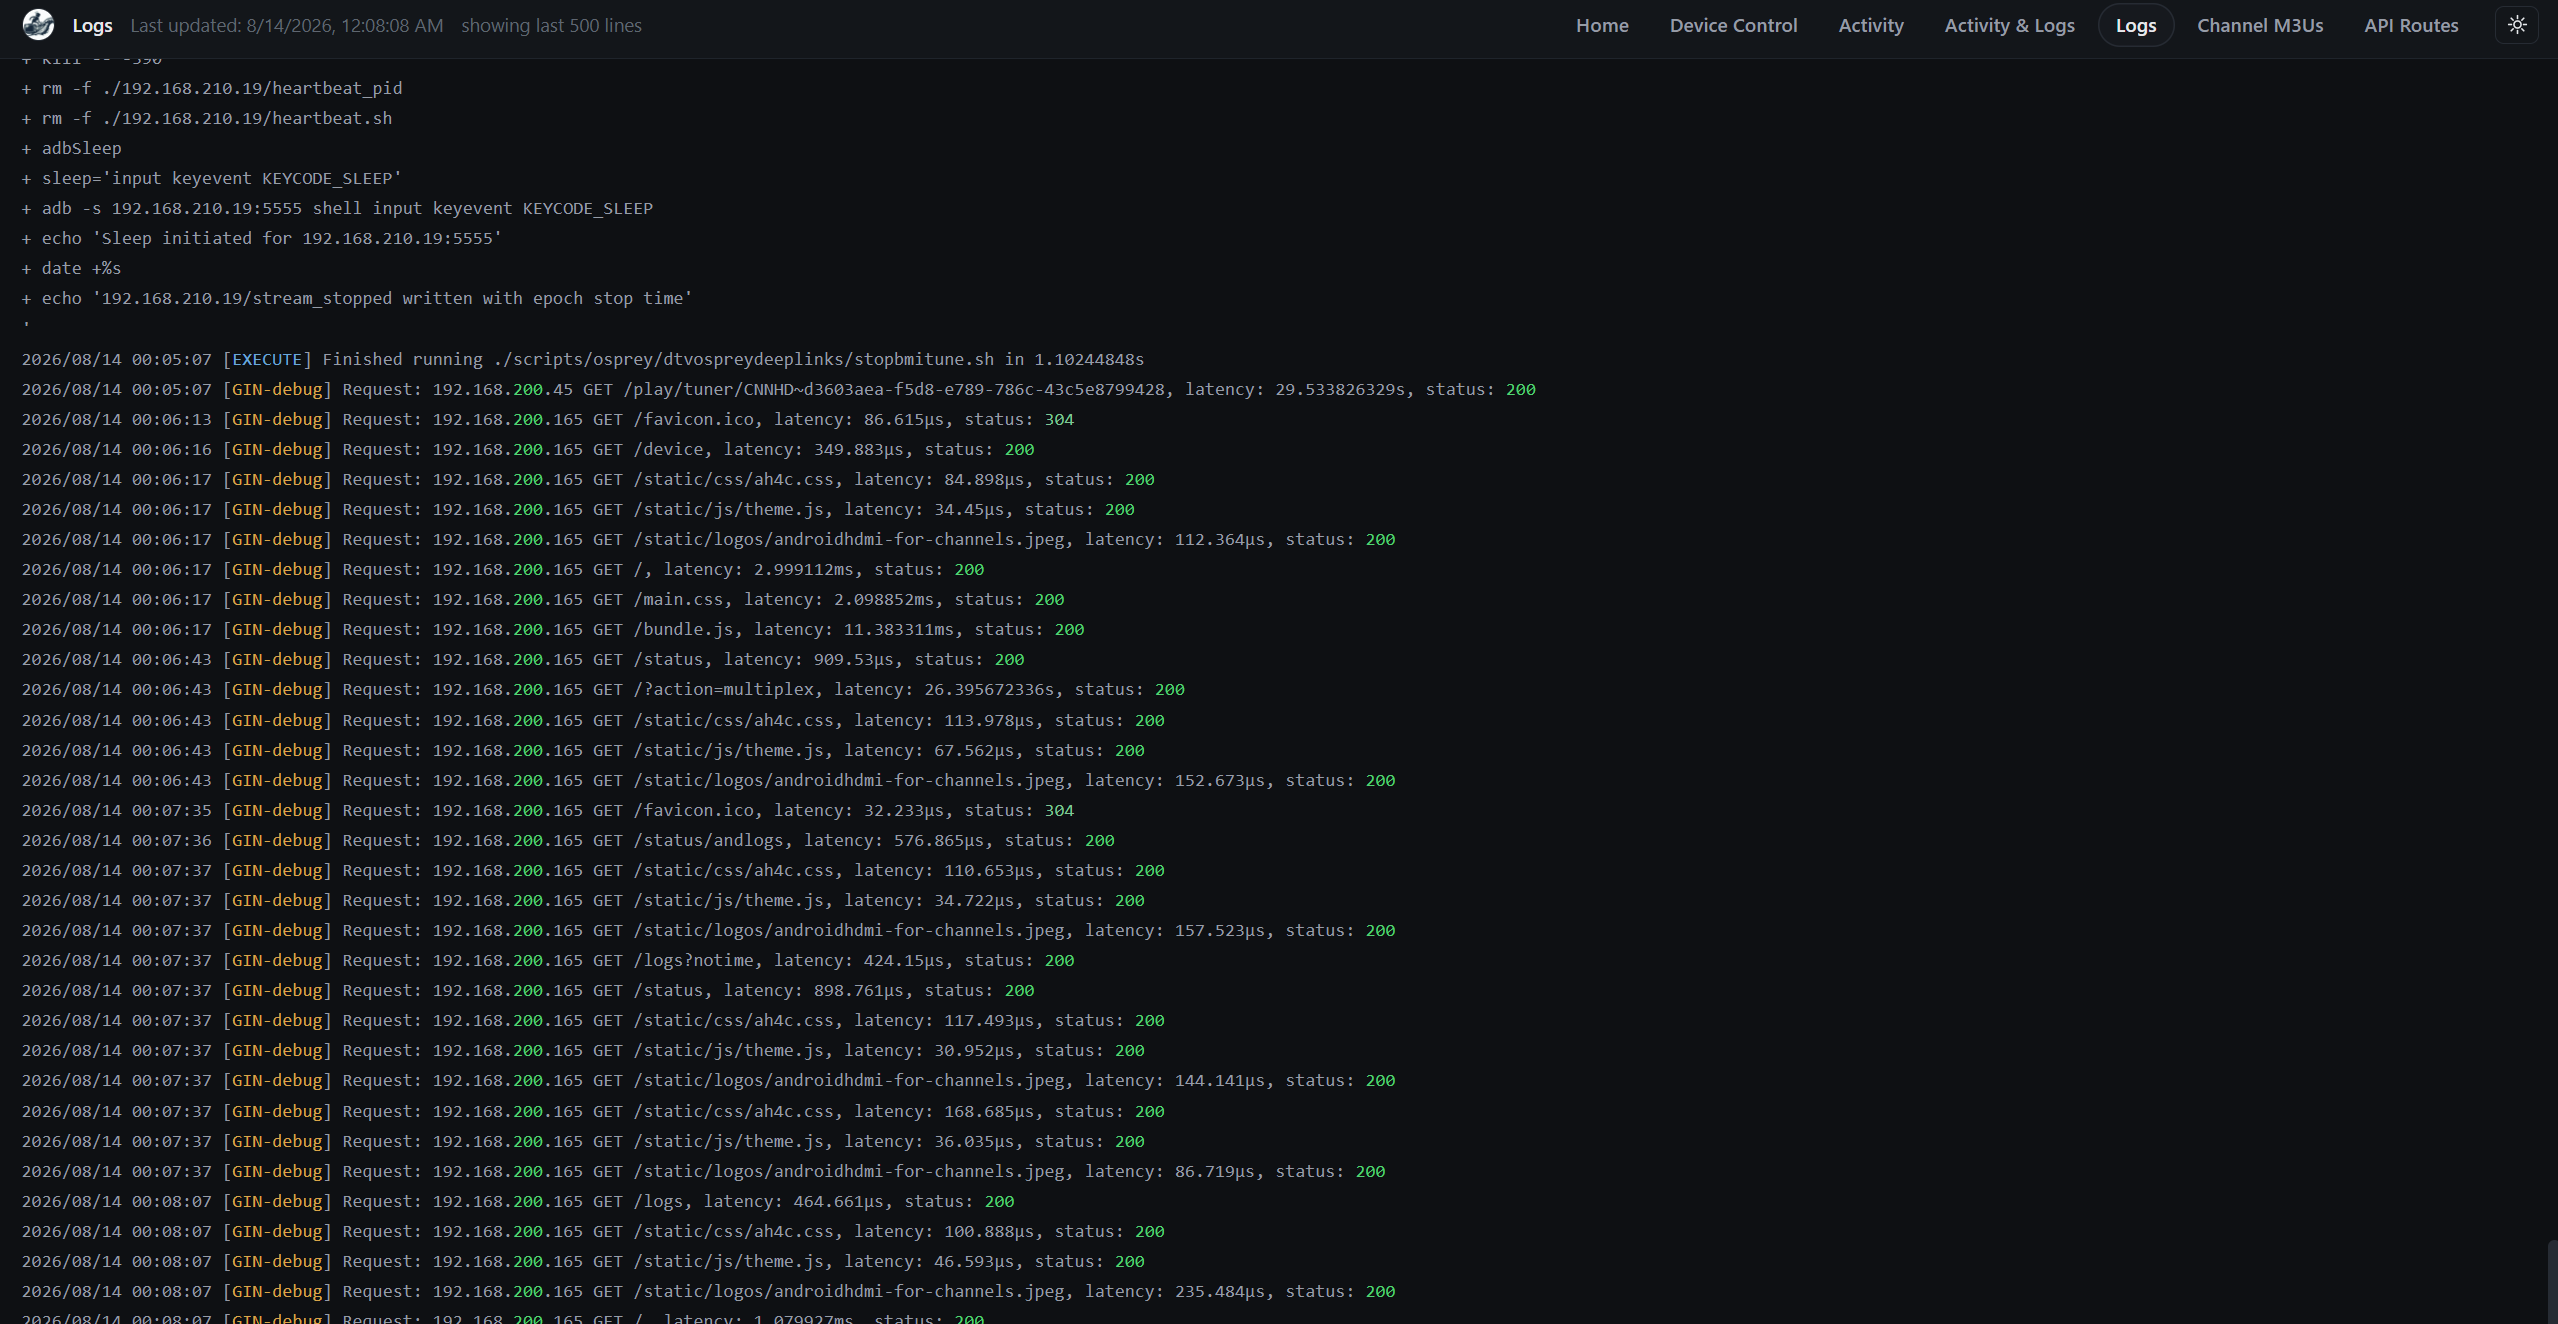Click the 00:06:43 GET /status request line

click(x=523, y=659)
